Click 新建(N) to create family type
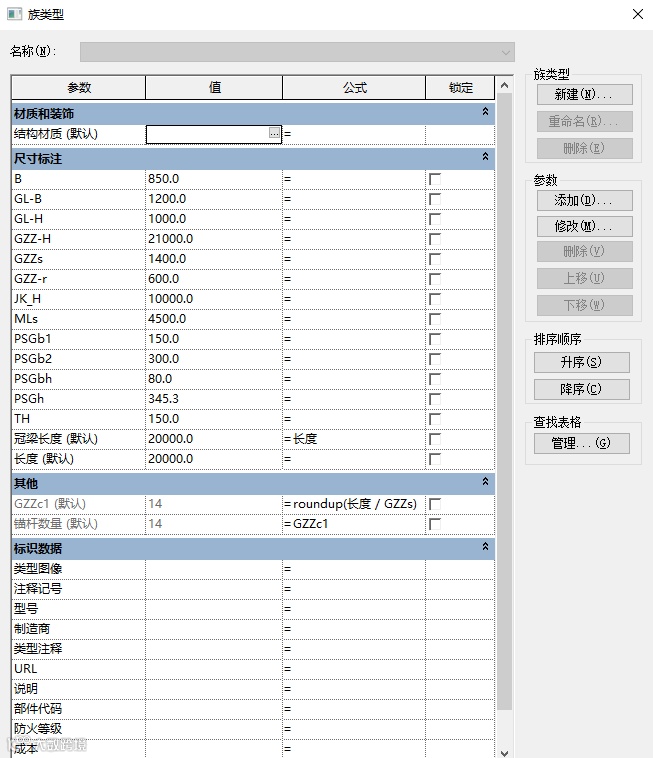Viewport: 653px width, 758px height. pos(584,94)
